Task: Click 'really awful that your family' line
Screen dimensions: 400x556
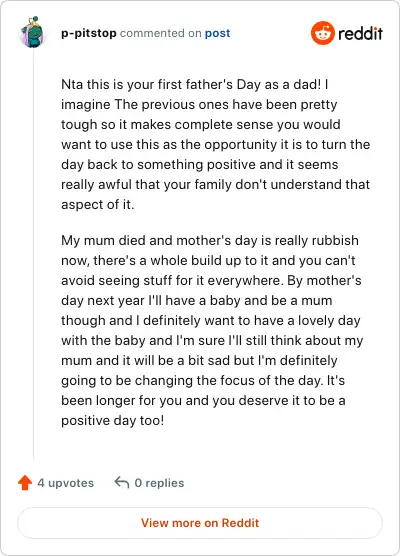Action: click(215, 184)
